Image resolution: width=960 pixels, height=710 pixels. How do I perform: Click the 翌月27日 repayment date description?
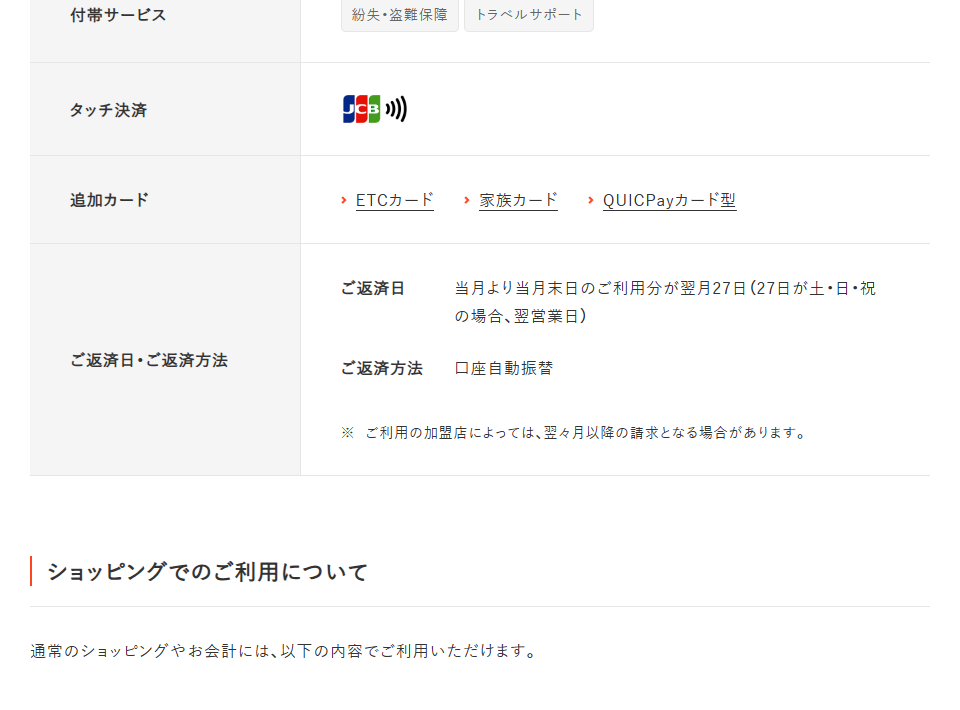click(x=665, y=302)
